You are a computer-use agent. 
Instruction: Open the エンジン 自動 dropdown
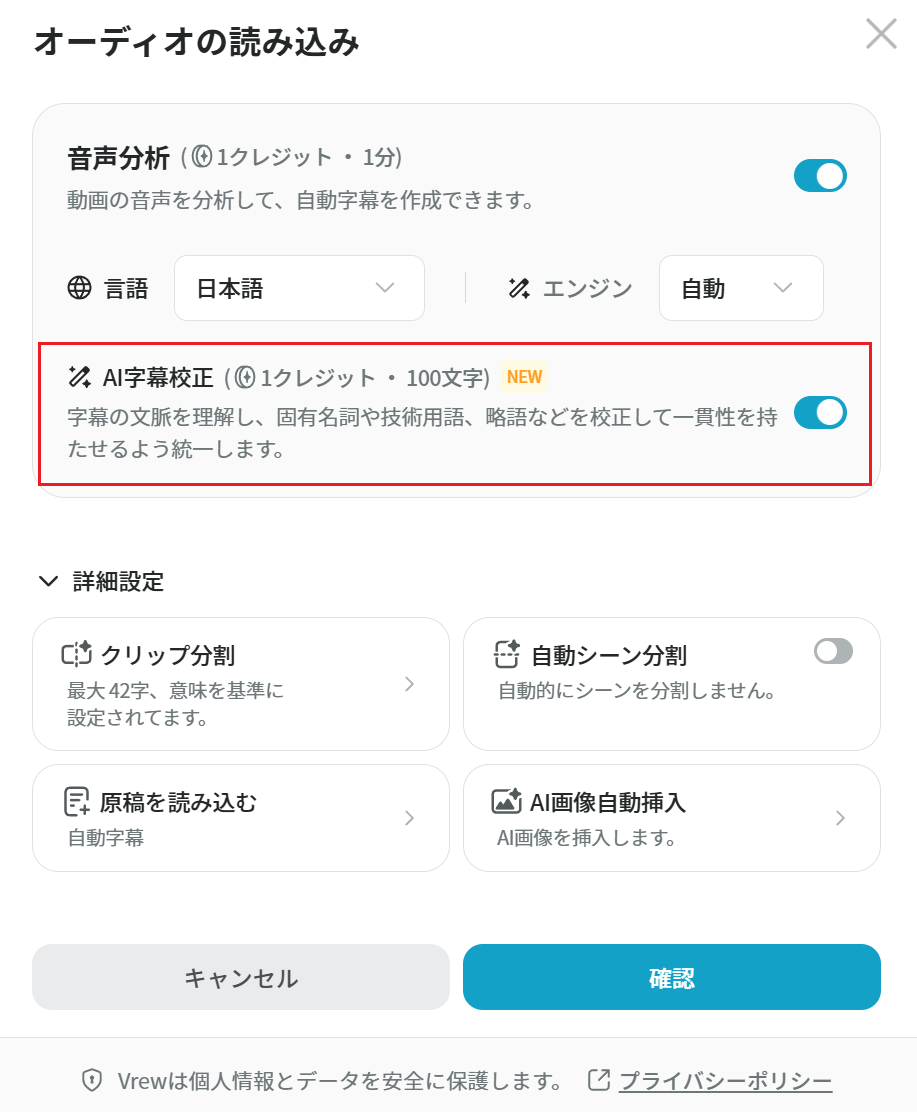[x=741, y=288]
